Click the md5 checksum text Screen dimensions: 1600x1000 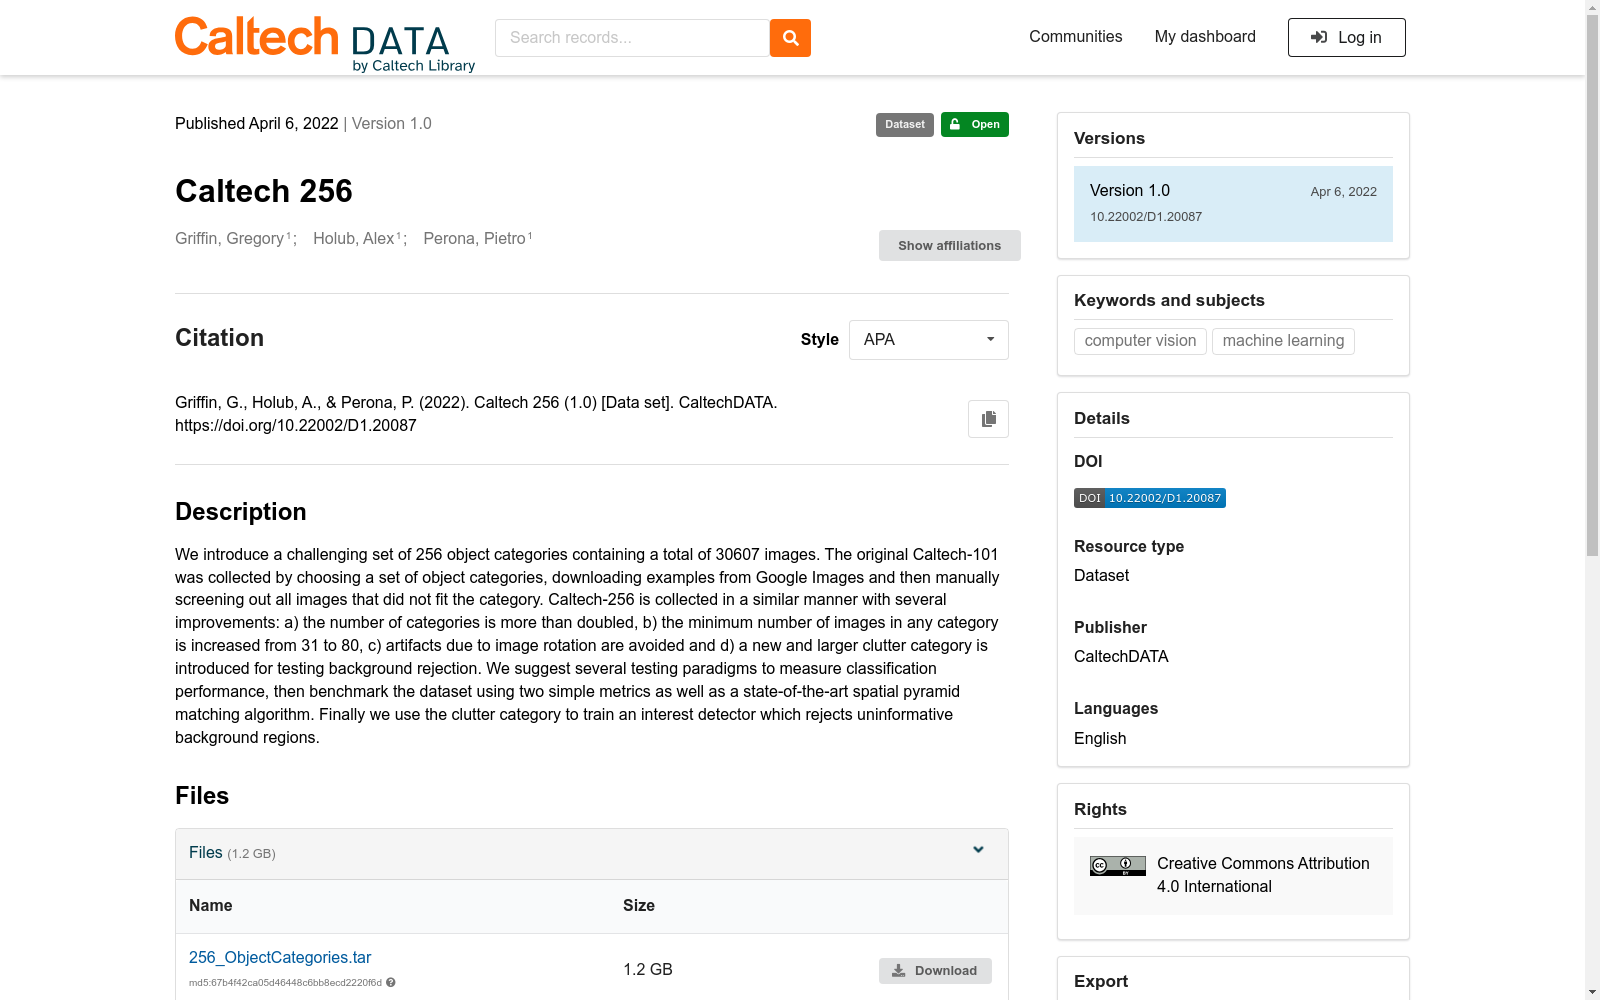[285, 983]
